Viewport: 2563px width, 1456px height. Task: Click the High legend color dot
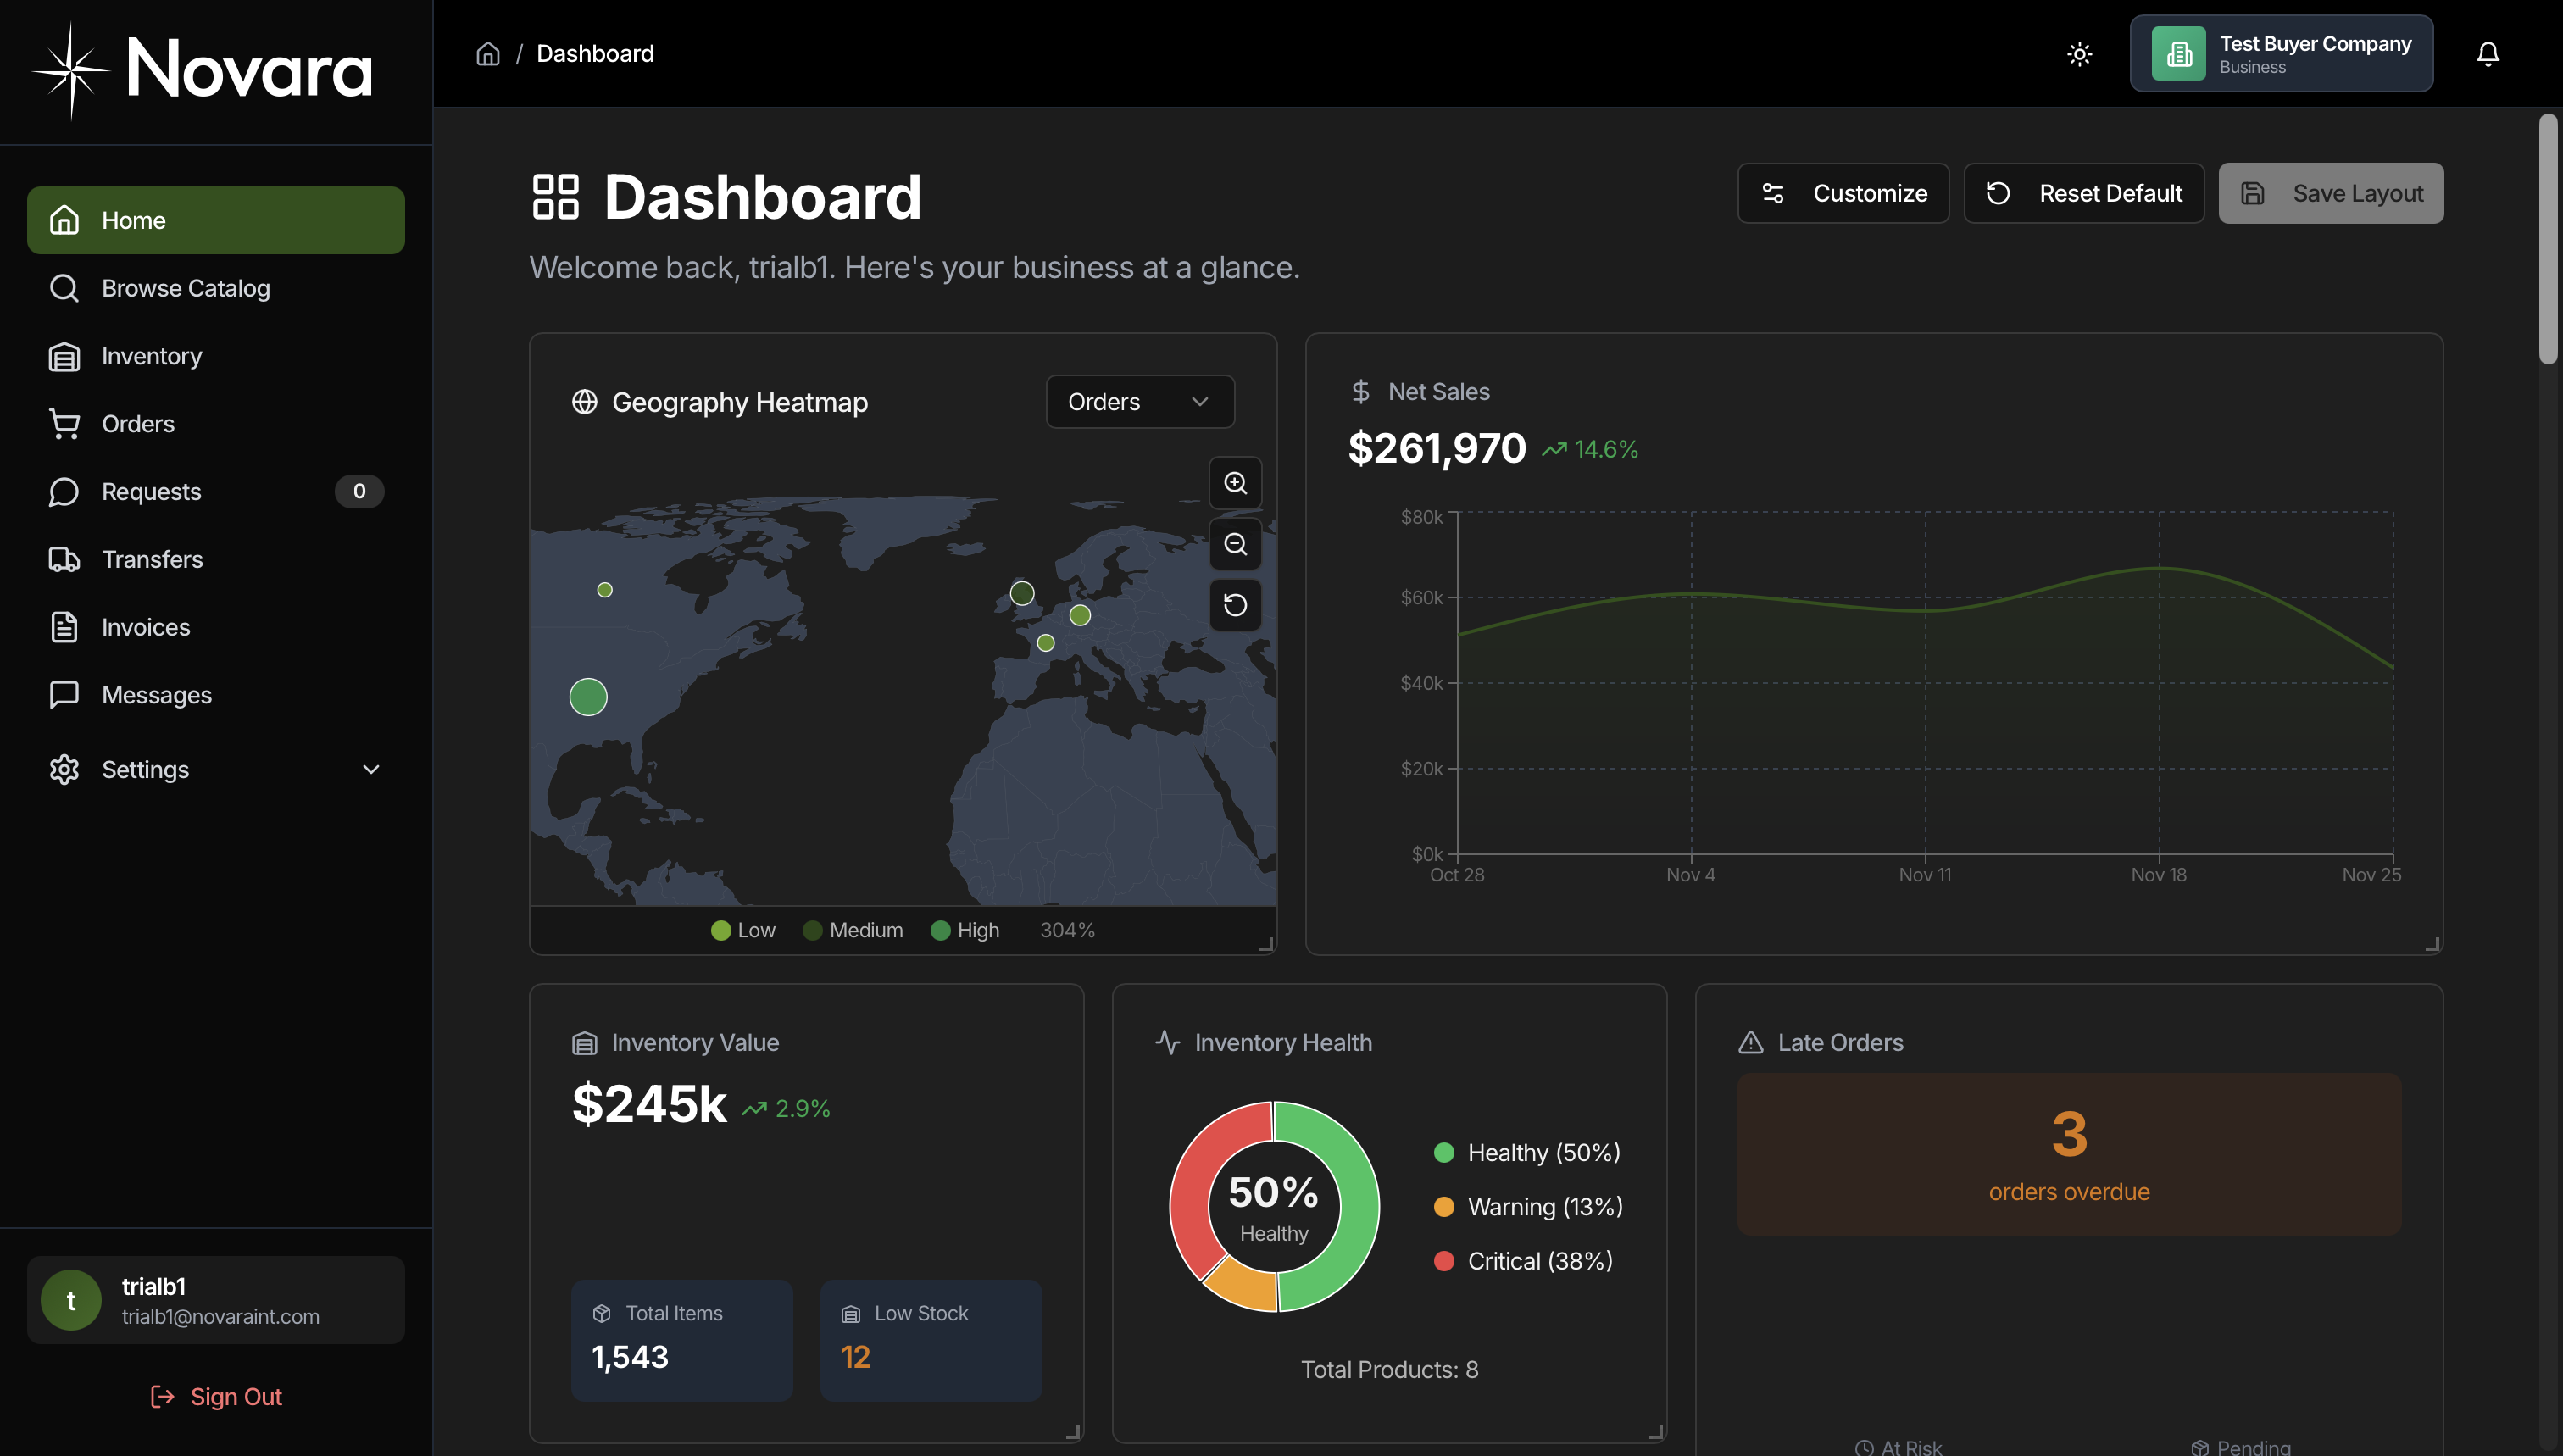point(940,930)
